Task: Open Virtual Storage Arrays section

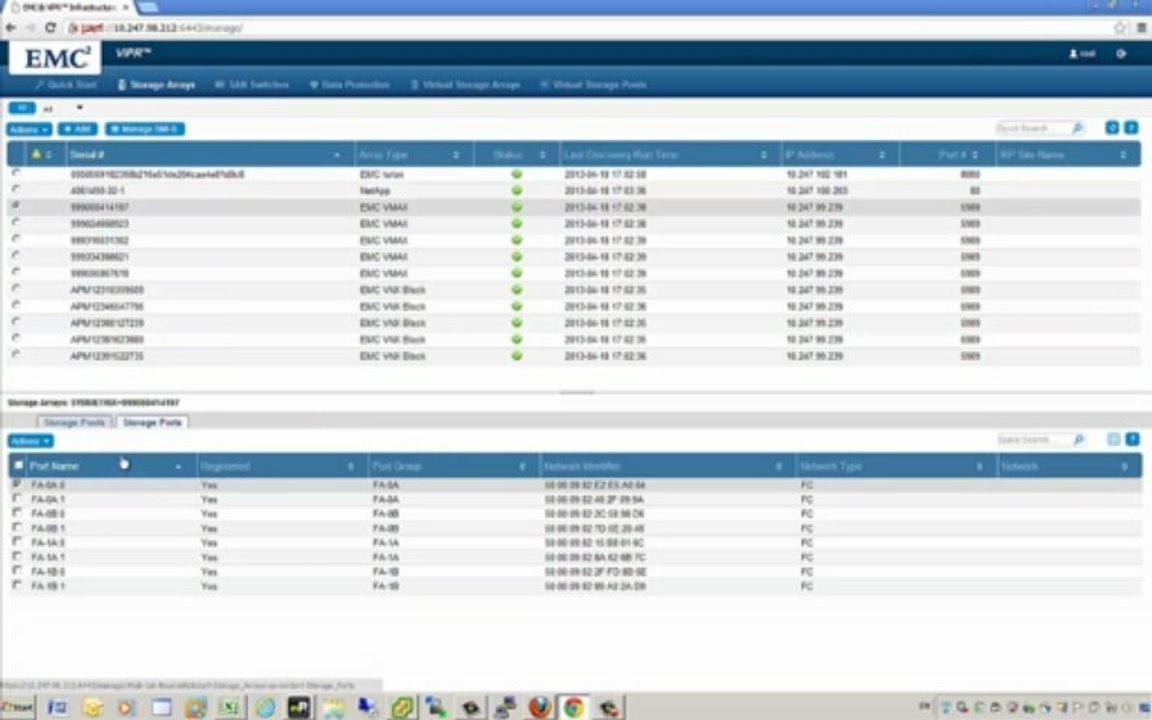Action: (465, 85)
